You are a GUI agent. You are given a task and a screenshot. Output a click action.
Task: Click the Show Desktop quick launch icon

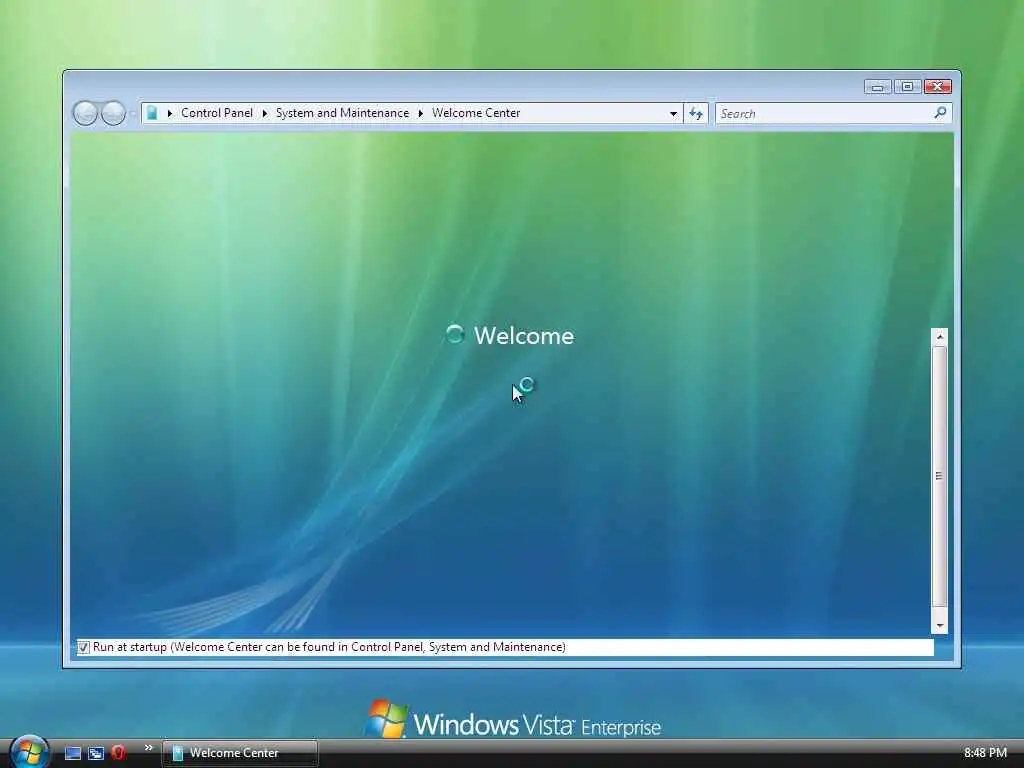pos(73,753)
